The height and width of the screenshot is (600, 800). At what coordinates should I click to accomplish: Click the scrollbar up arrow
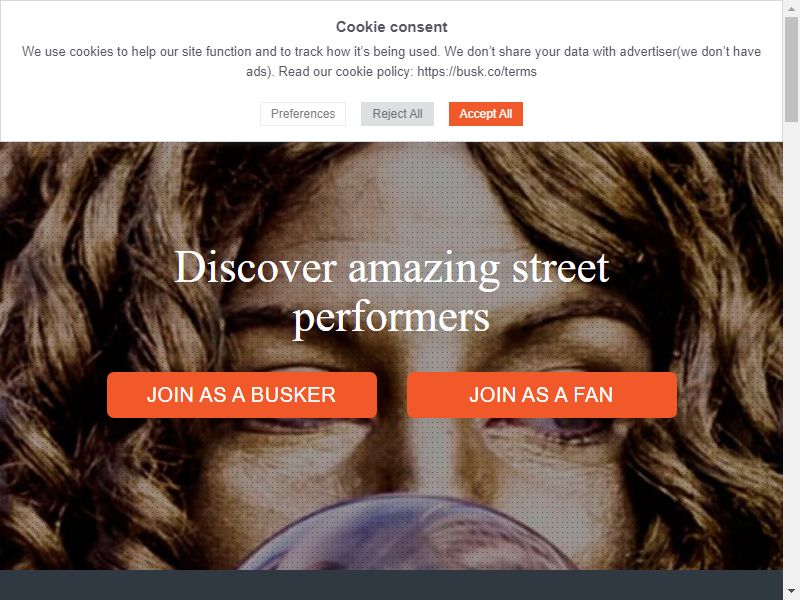click(791, 8)
